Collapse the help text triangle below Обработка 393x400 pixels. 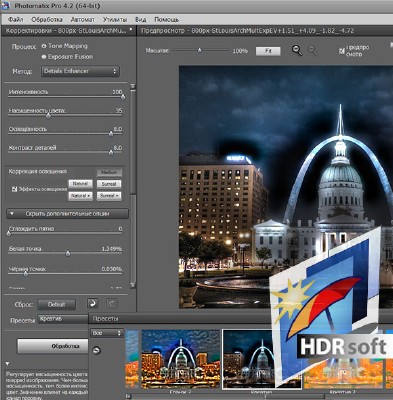click(7, 364)
